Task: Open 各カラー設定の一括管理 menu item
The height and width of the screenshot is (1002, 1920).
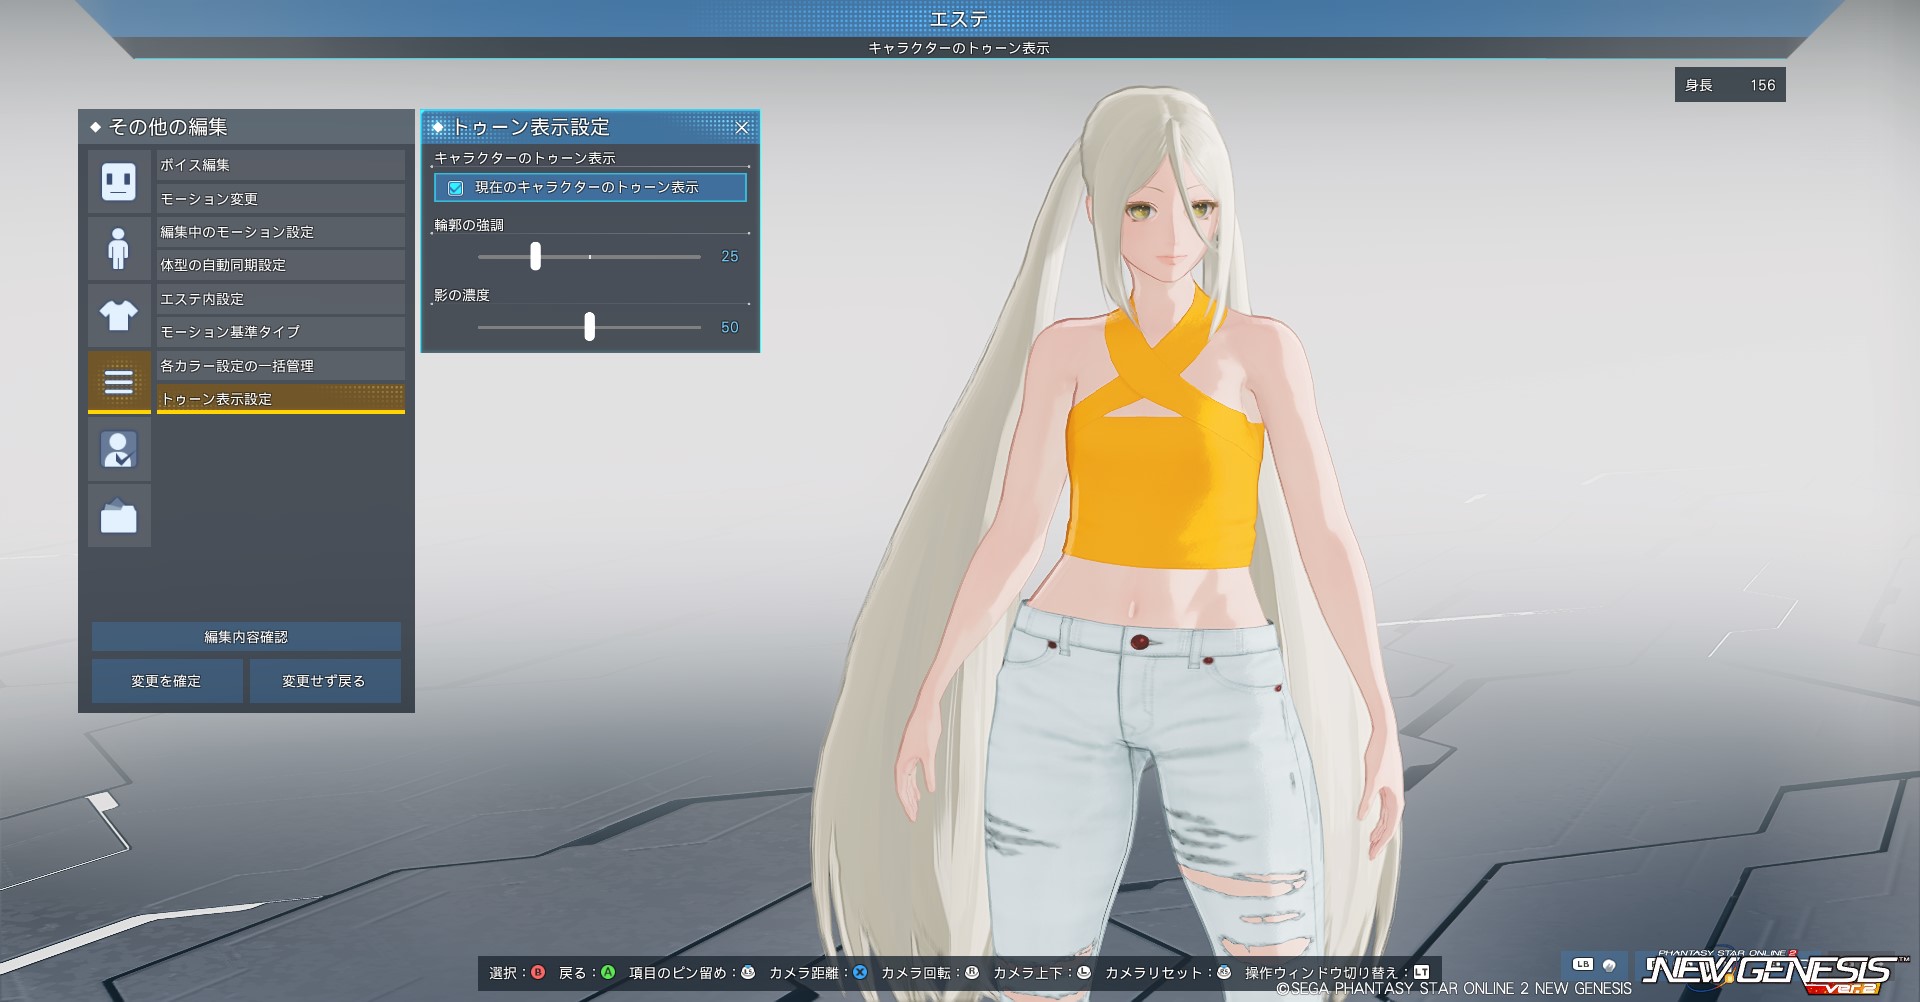Action: [x=281, y=366]
